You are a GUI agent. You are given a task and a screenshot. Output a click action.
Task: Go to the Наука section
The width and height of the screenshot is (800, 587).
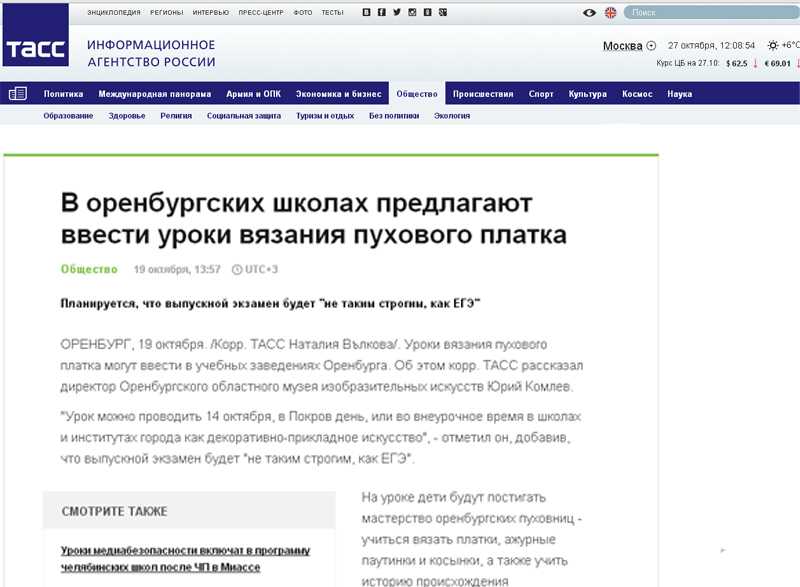[680, 94]
